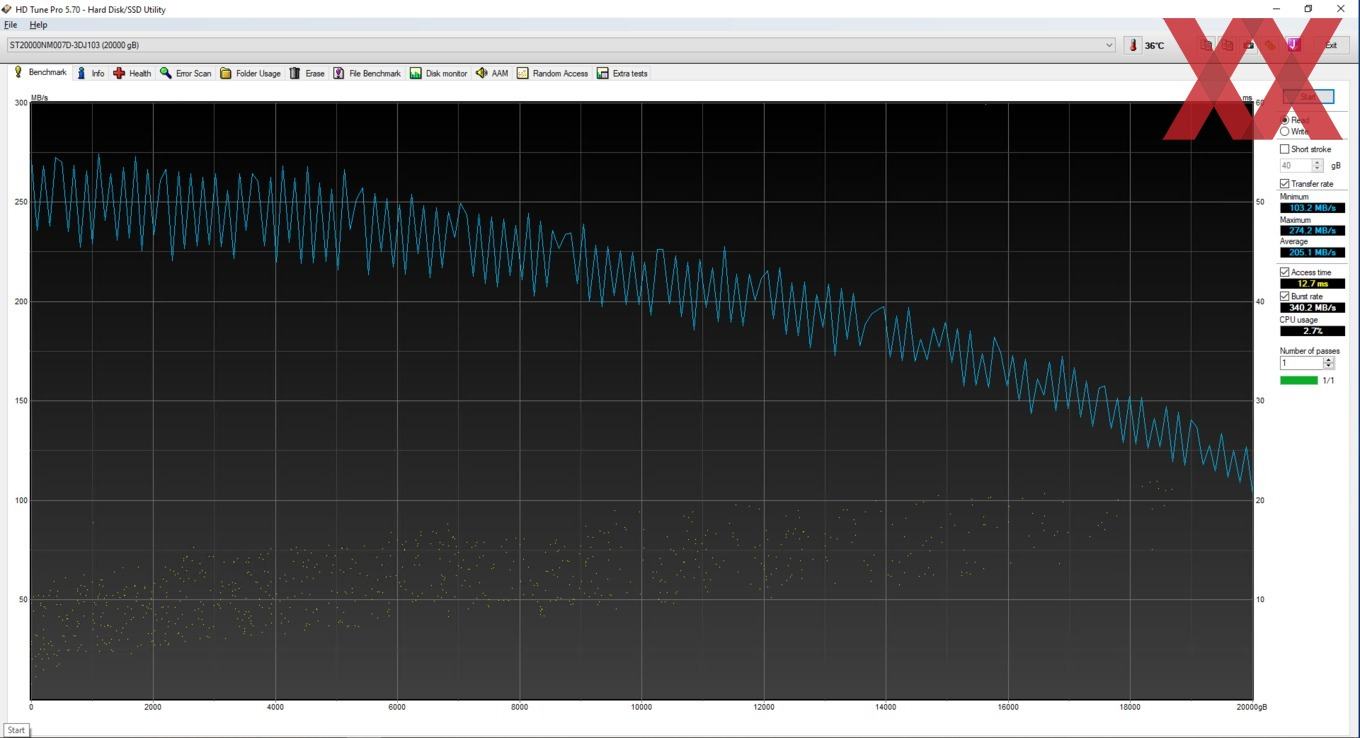The image size is (1360, 738).
Task: Switch to the Random Access tab
Action: 552,73
